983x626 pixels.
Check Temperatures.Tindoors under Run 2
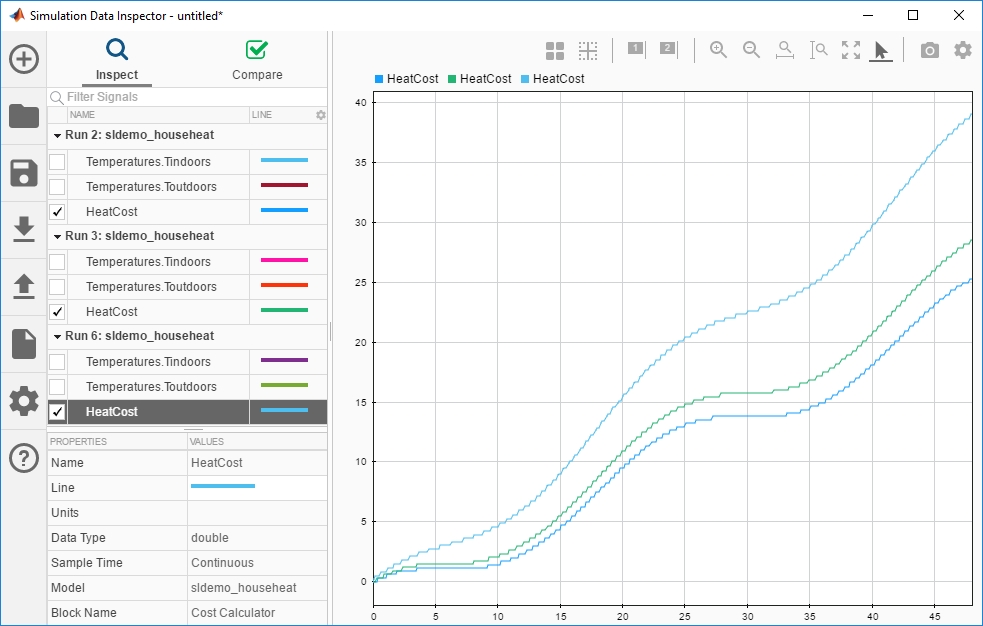click(58, 161)
